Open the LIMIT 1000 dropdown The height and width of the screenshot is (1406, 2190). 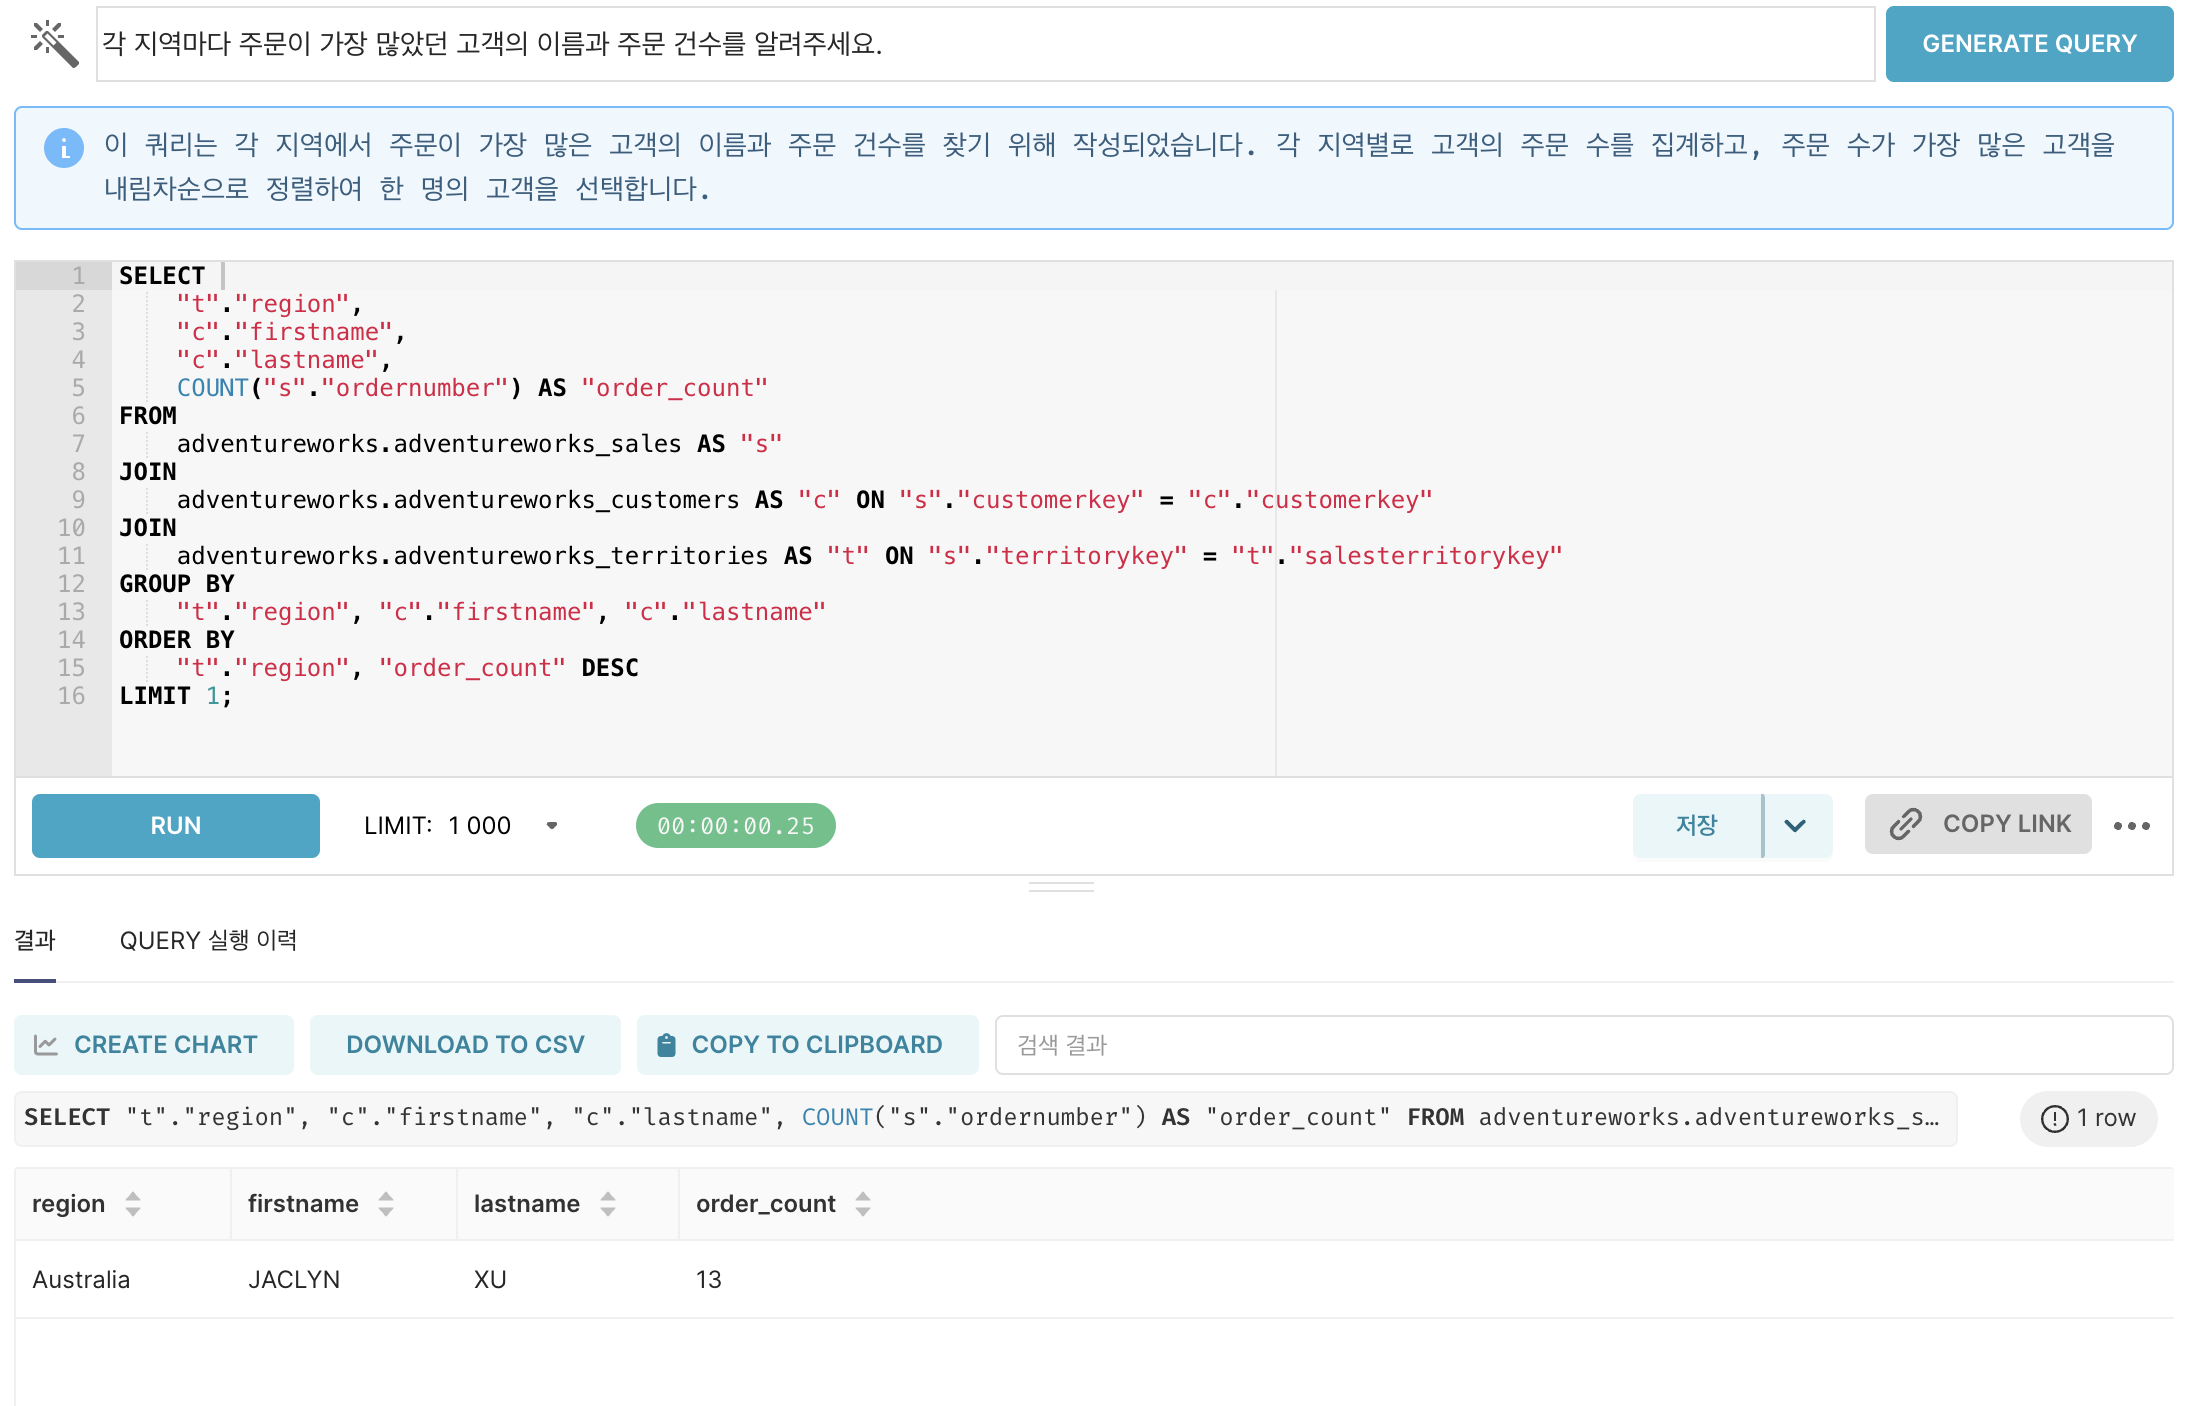point(552,825)
